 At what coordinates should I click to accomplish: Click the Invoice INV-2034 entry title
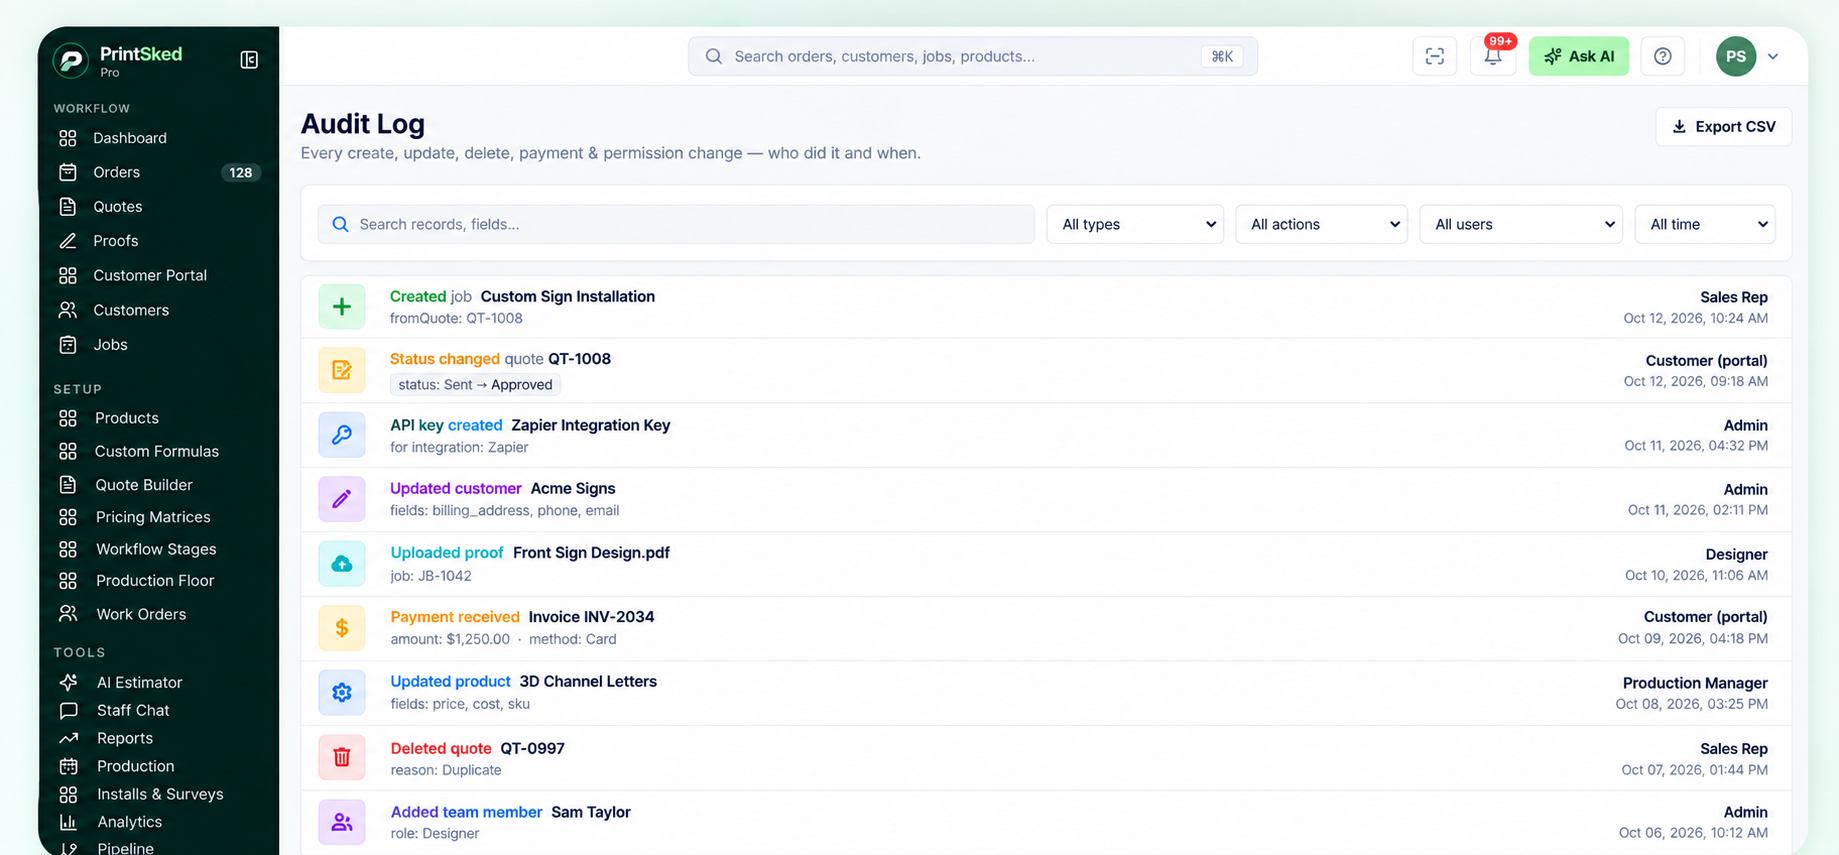(x=591, y=617)
